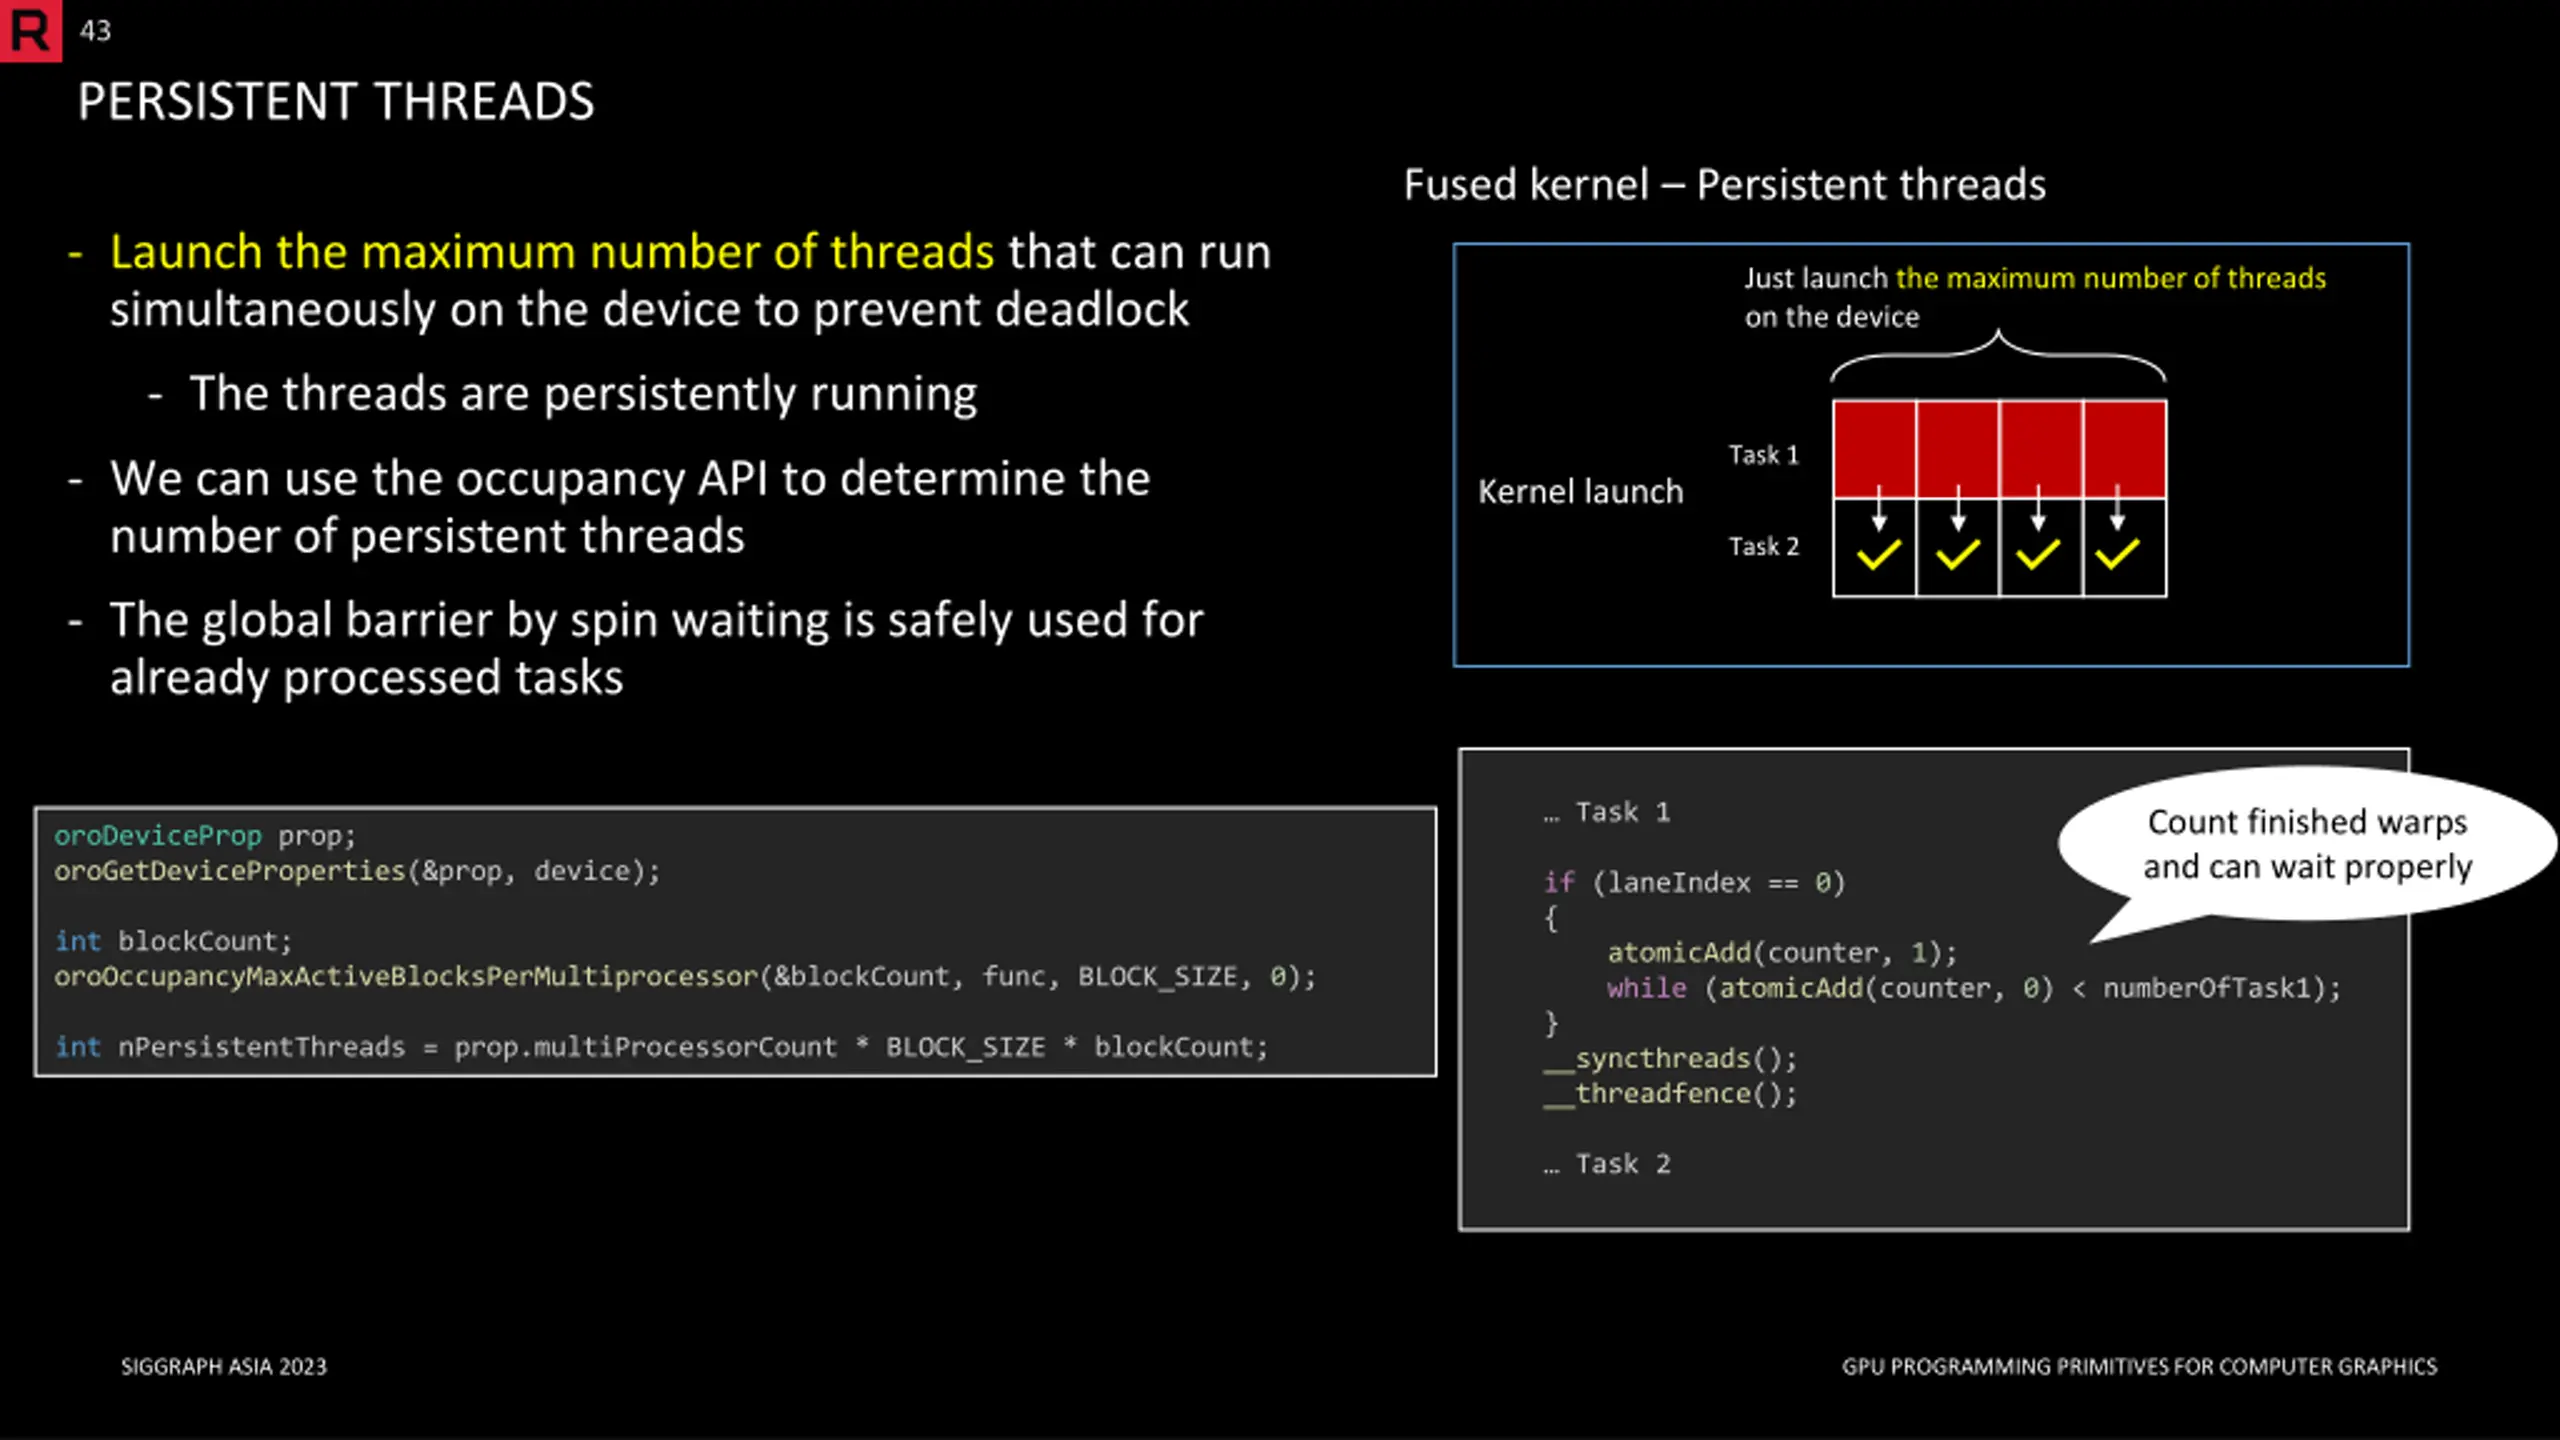This screenshot has height=1440, width=2560.
Task: Click 'Just launch the maximum number of threads' caption
Action: 2035,278
